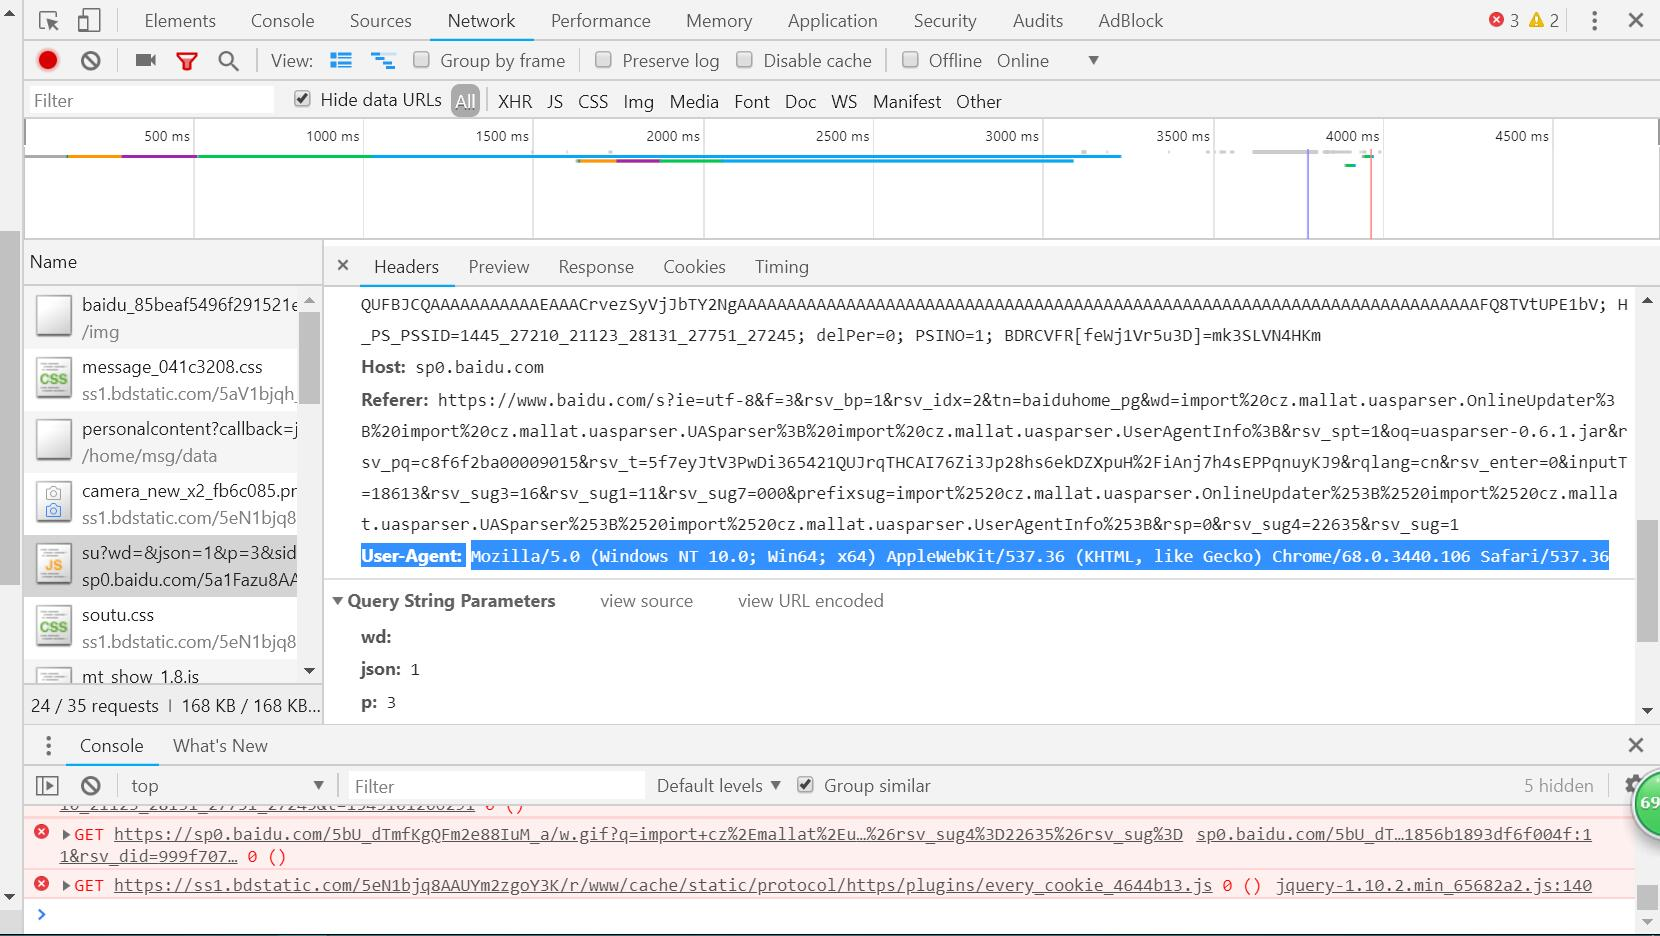The image size is (1660, 936).
Task: Stop recording the network log
Action: click(x=48, y=60)
